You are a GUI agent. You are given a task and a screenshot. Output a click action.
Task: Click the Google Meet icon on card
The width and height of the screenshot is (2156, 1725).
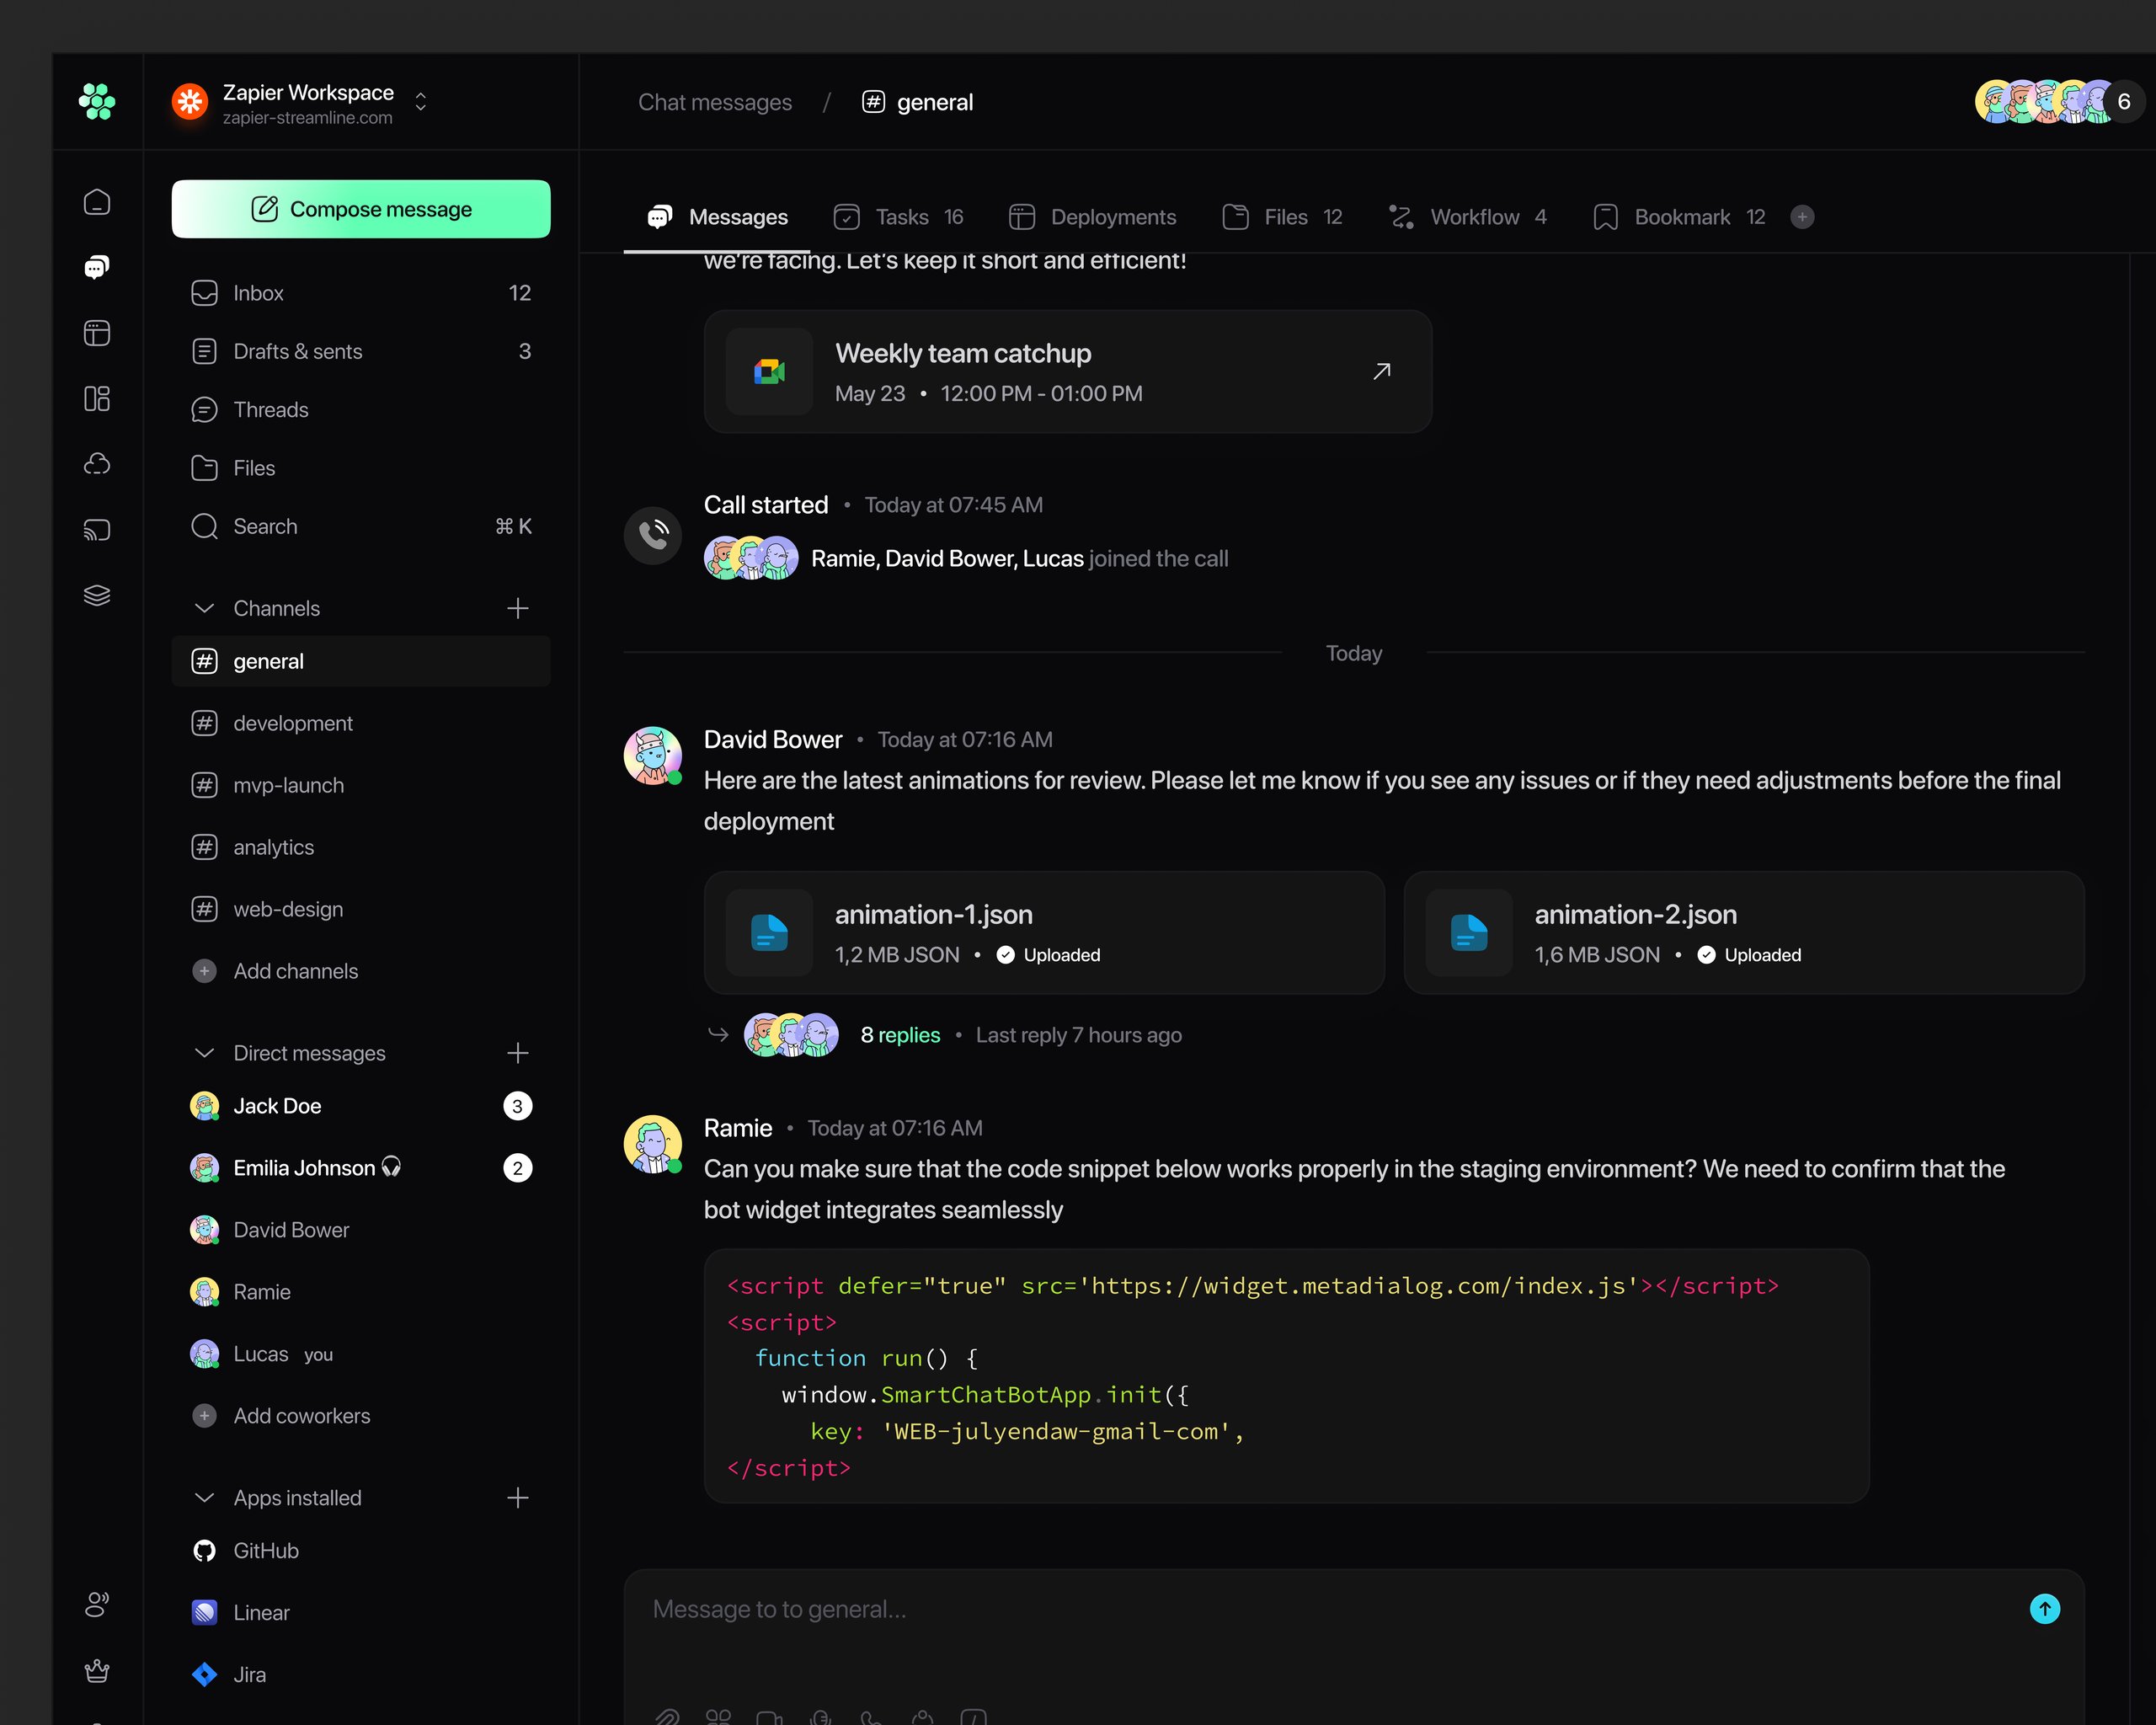tap(769, 371)
